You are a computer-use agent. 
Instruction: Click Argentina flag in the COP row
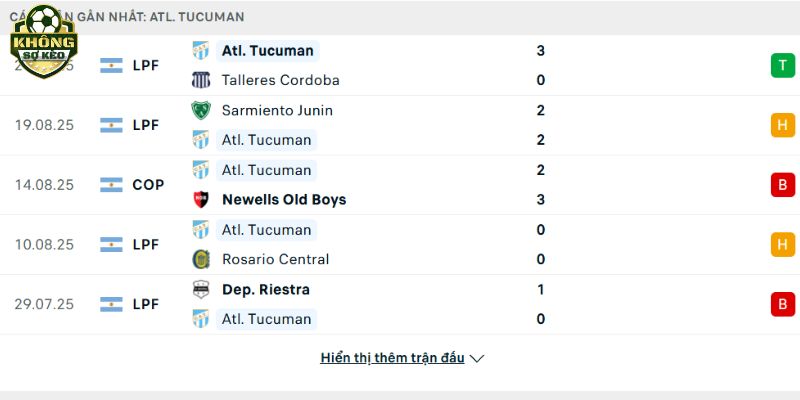(111, 185)
